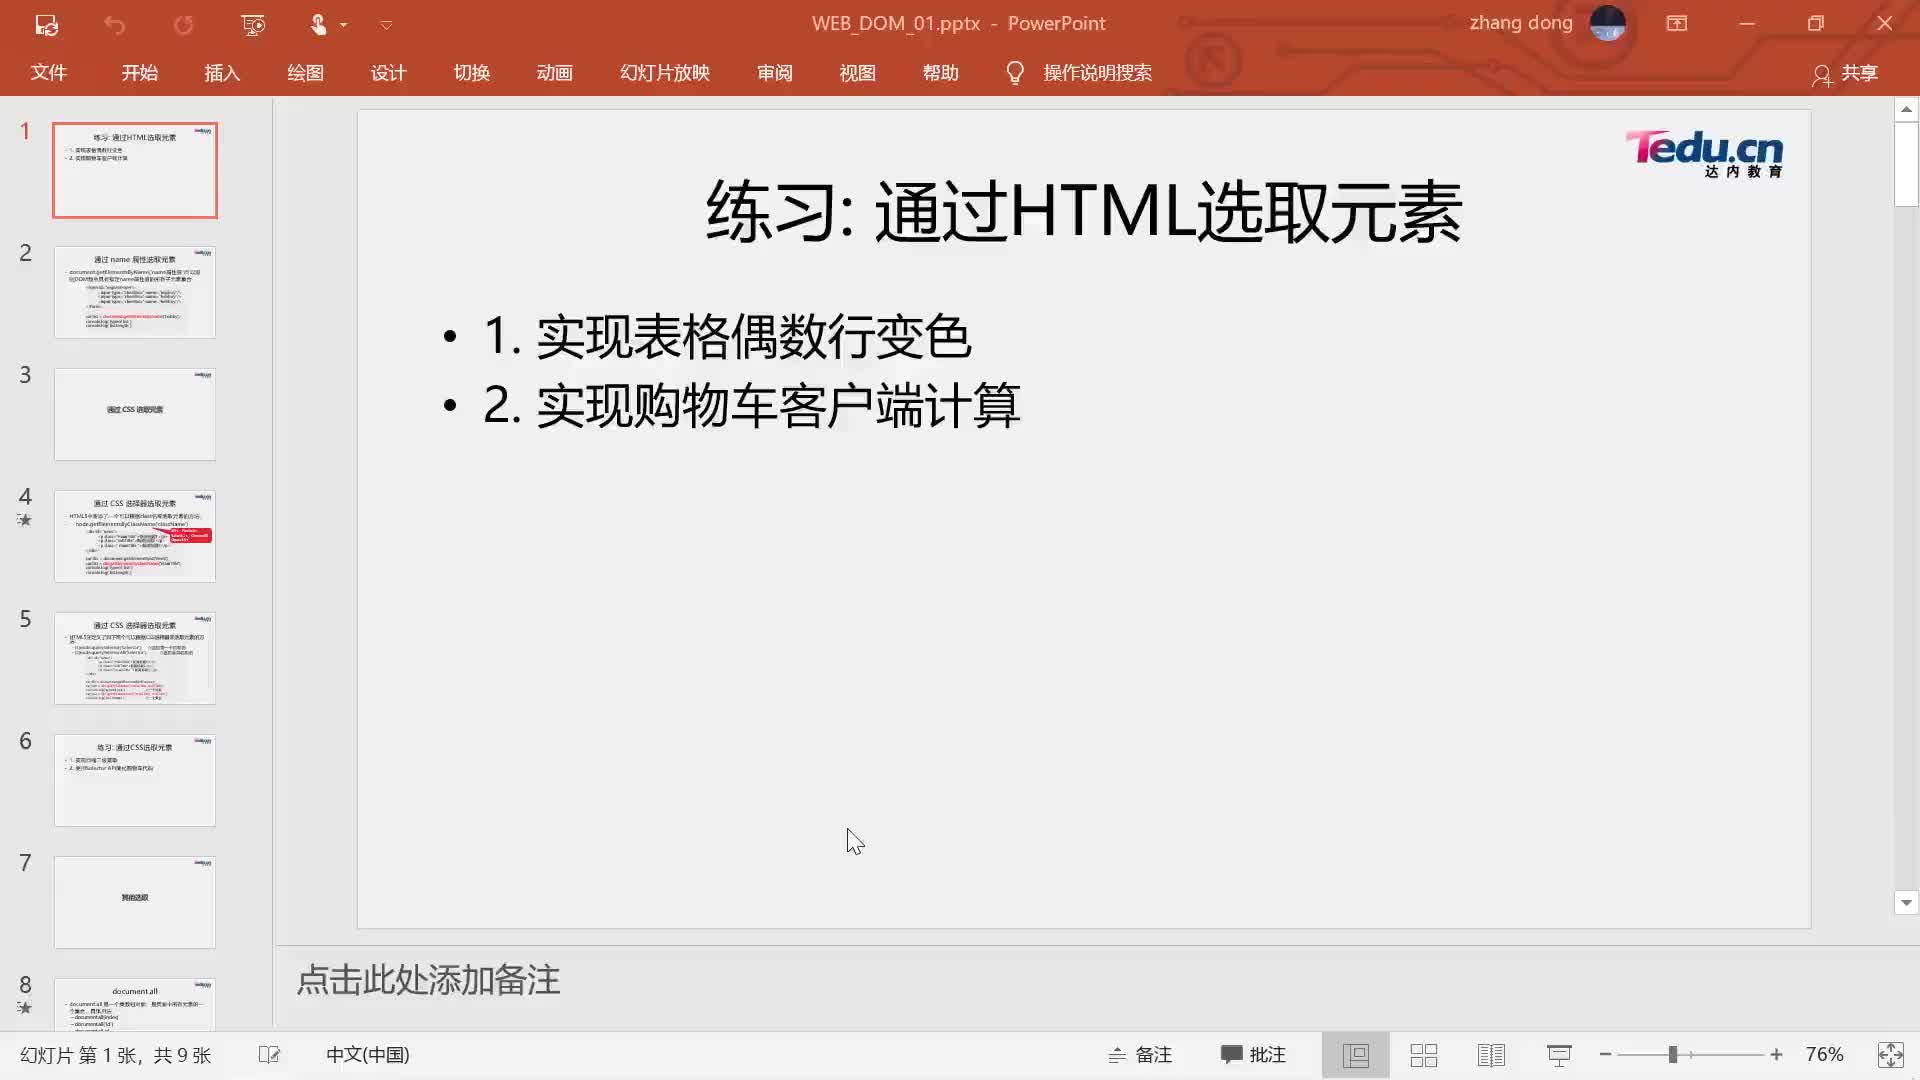The width and height of the screenshot is (1920, 1080).
Task: Start Slide Show view icon in status bar
Action: 1559,1055
